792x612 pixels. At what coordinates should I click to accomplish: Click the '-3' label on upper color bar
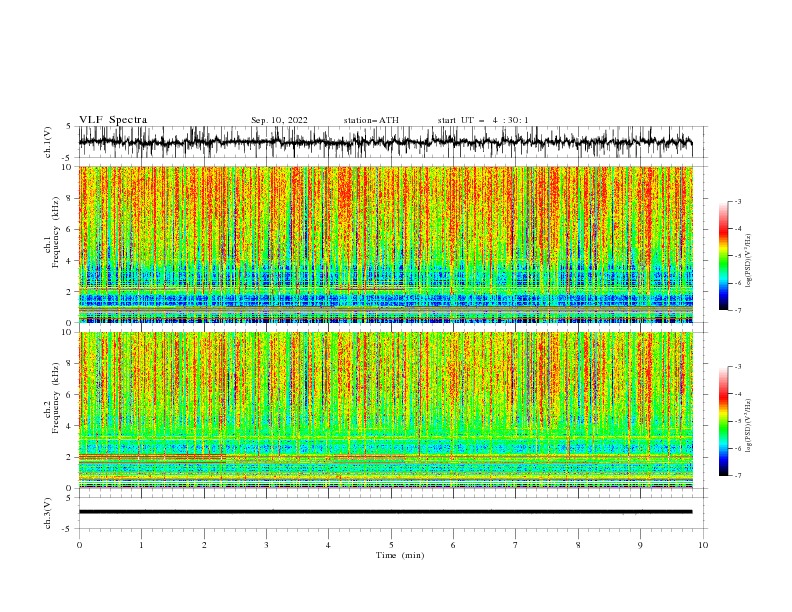click(738, 201)
